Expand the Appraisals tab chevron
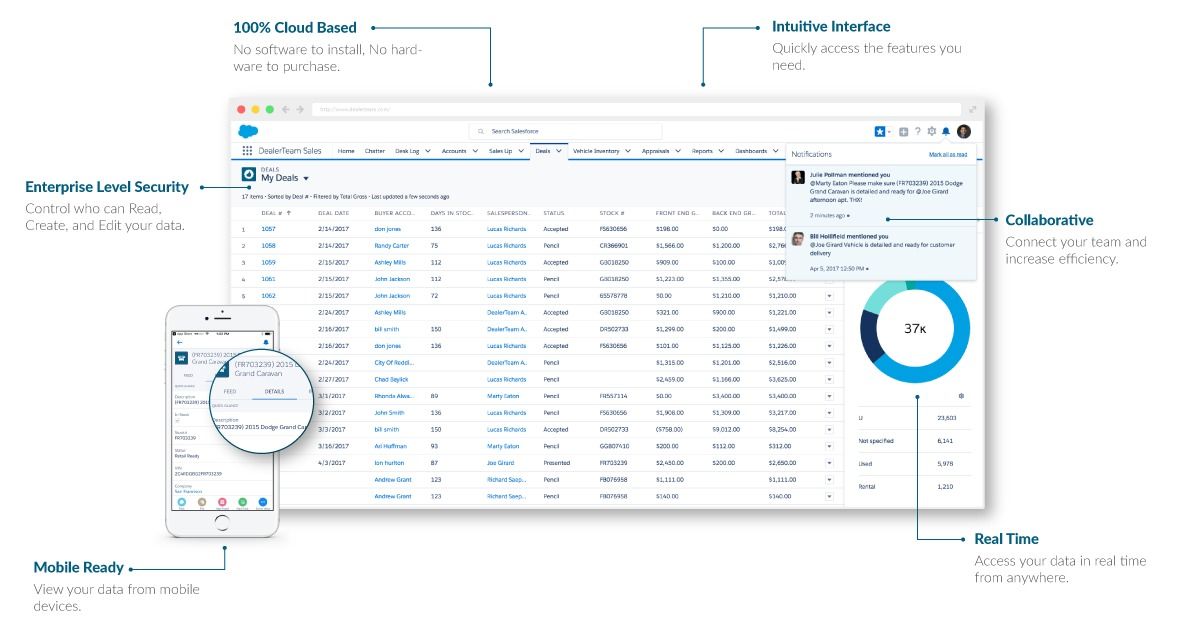This screenshot has height=641, width=1191. 678,151
